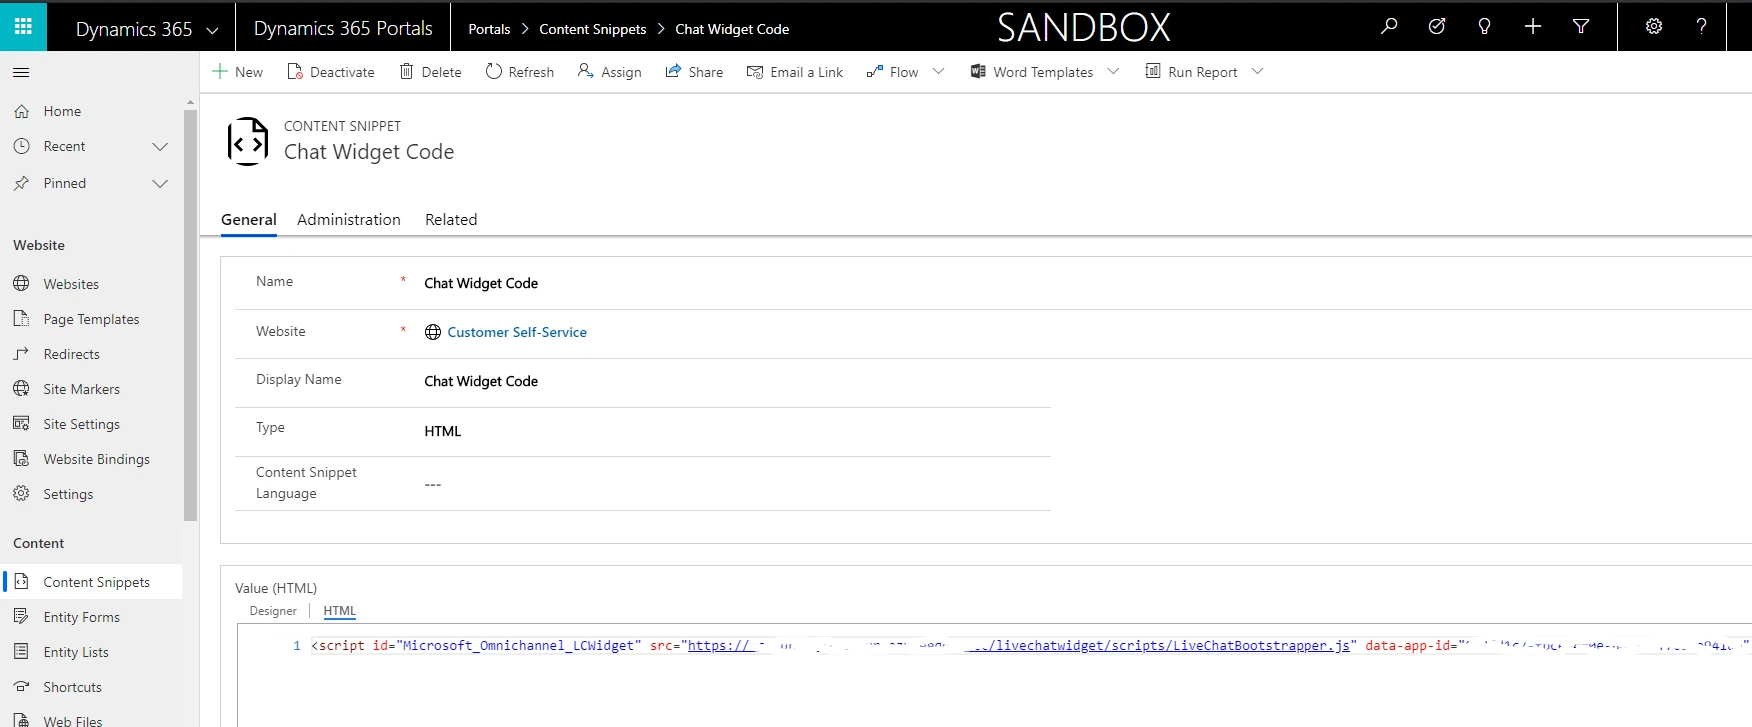Viewport: 1752px width, 727px height.
Task: Open Website Bindings in the sidebar
Action: (96, 459)
